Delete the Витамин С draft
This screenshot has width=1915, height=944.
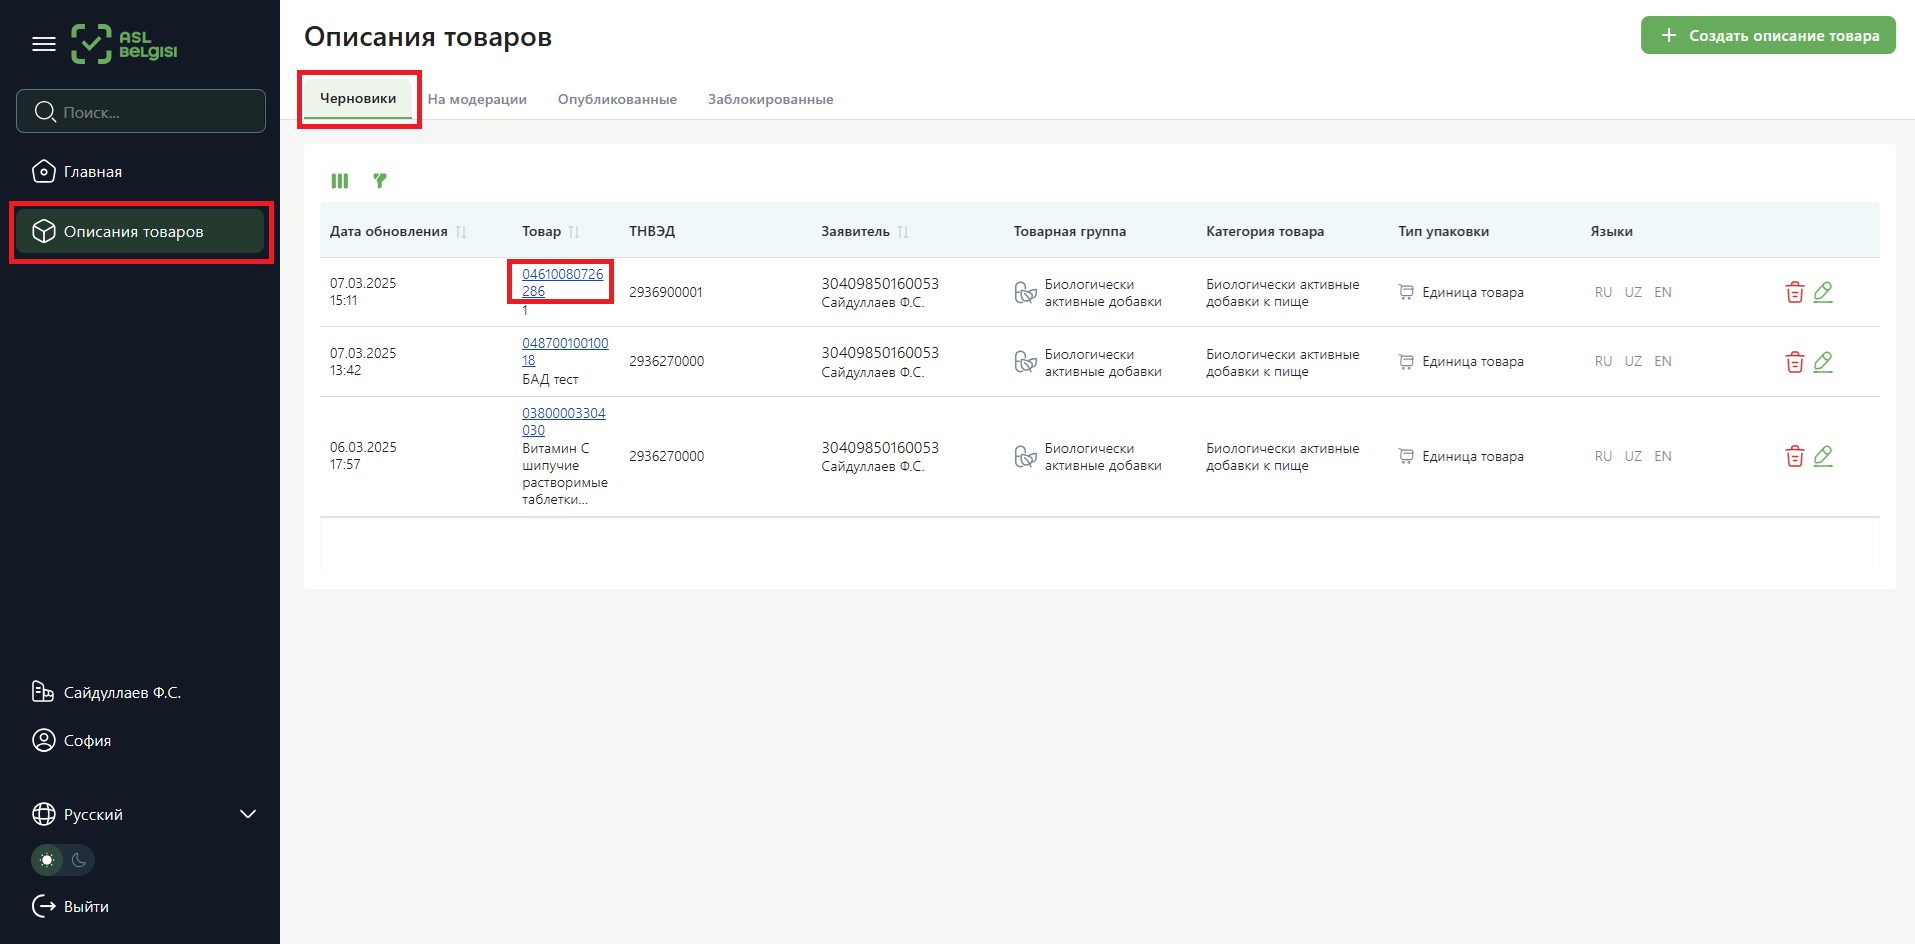click(1795, 456)
